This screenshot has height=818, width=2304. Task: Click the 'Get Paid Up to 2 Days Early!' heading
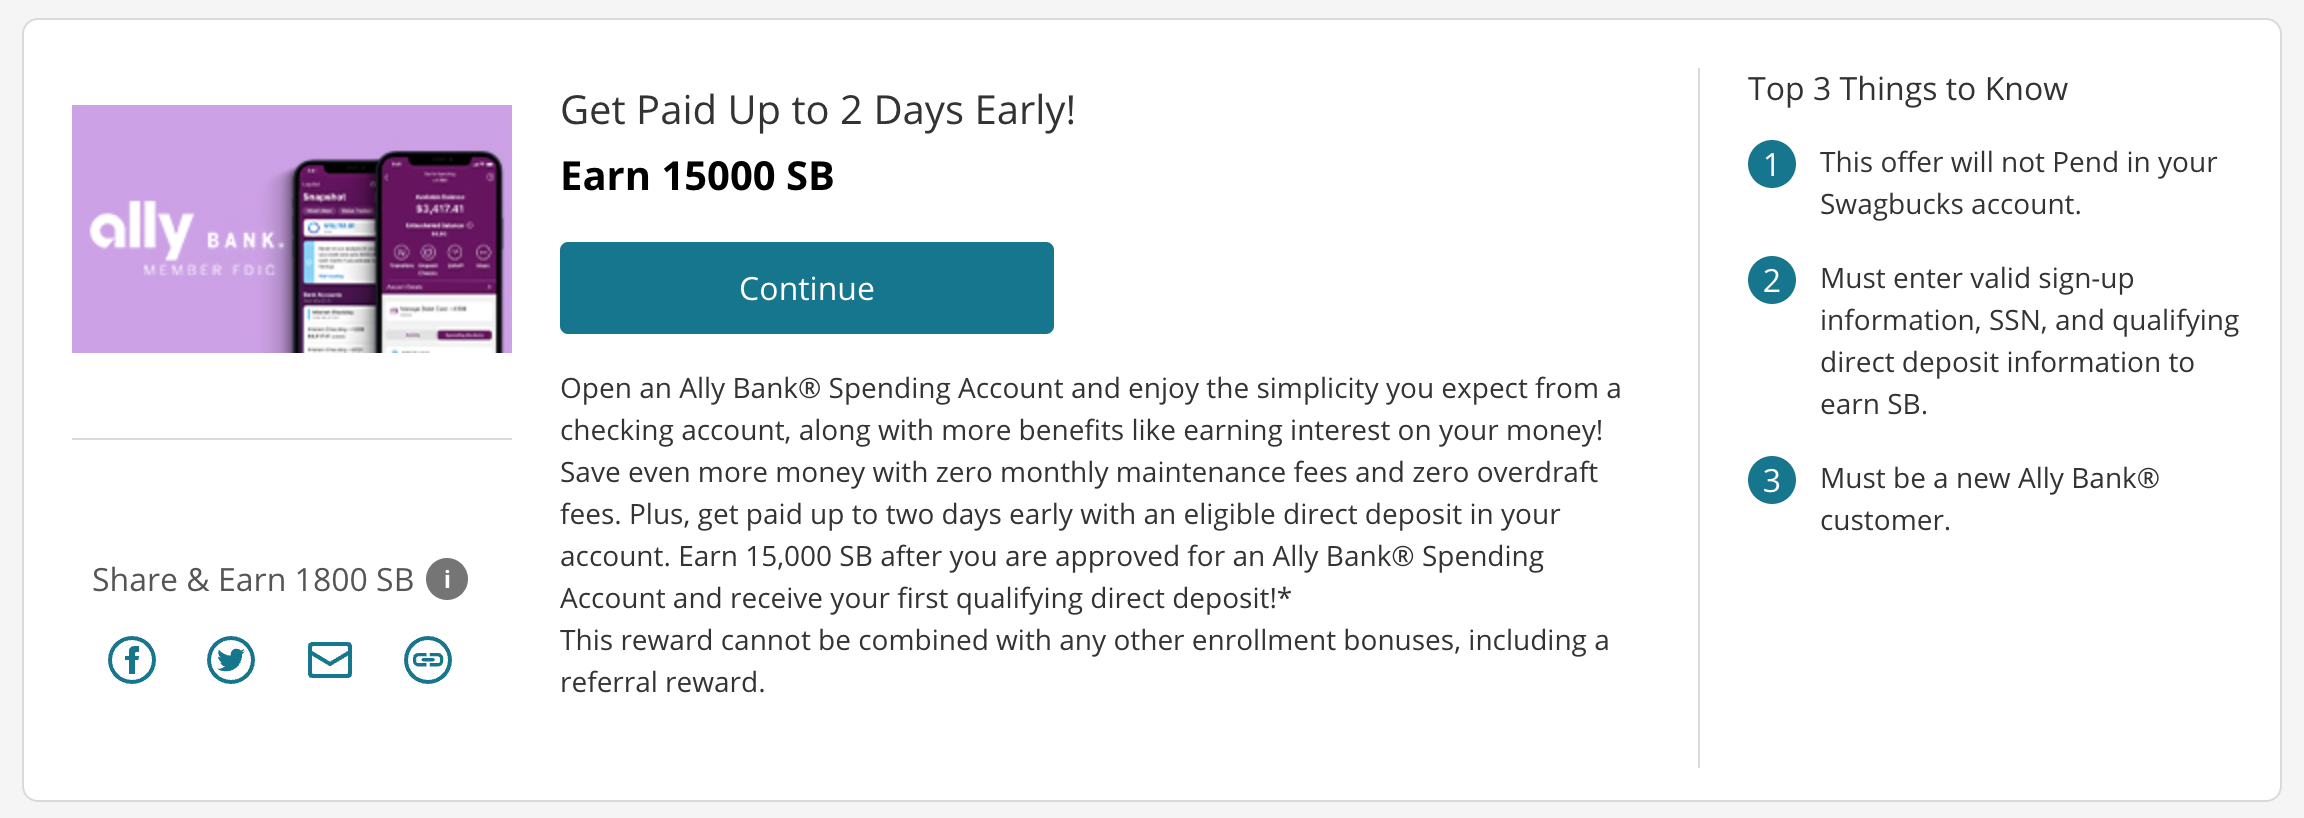[x=817, y=110]
